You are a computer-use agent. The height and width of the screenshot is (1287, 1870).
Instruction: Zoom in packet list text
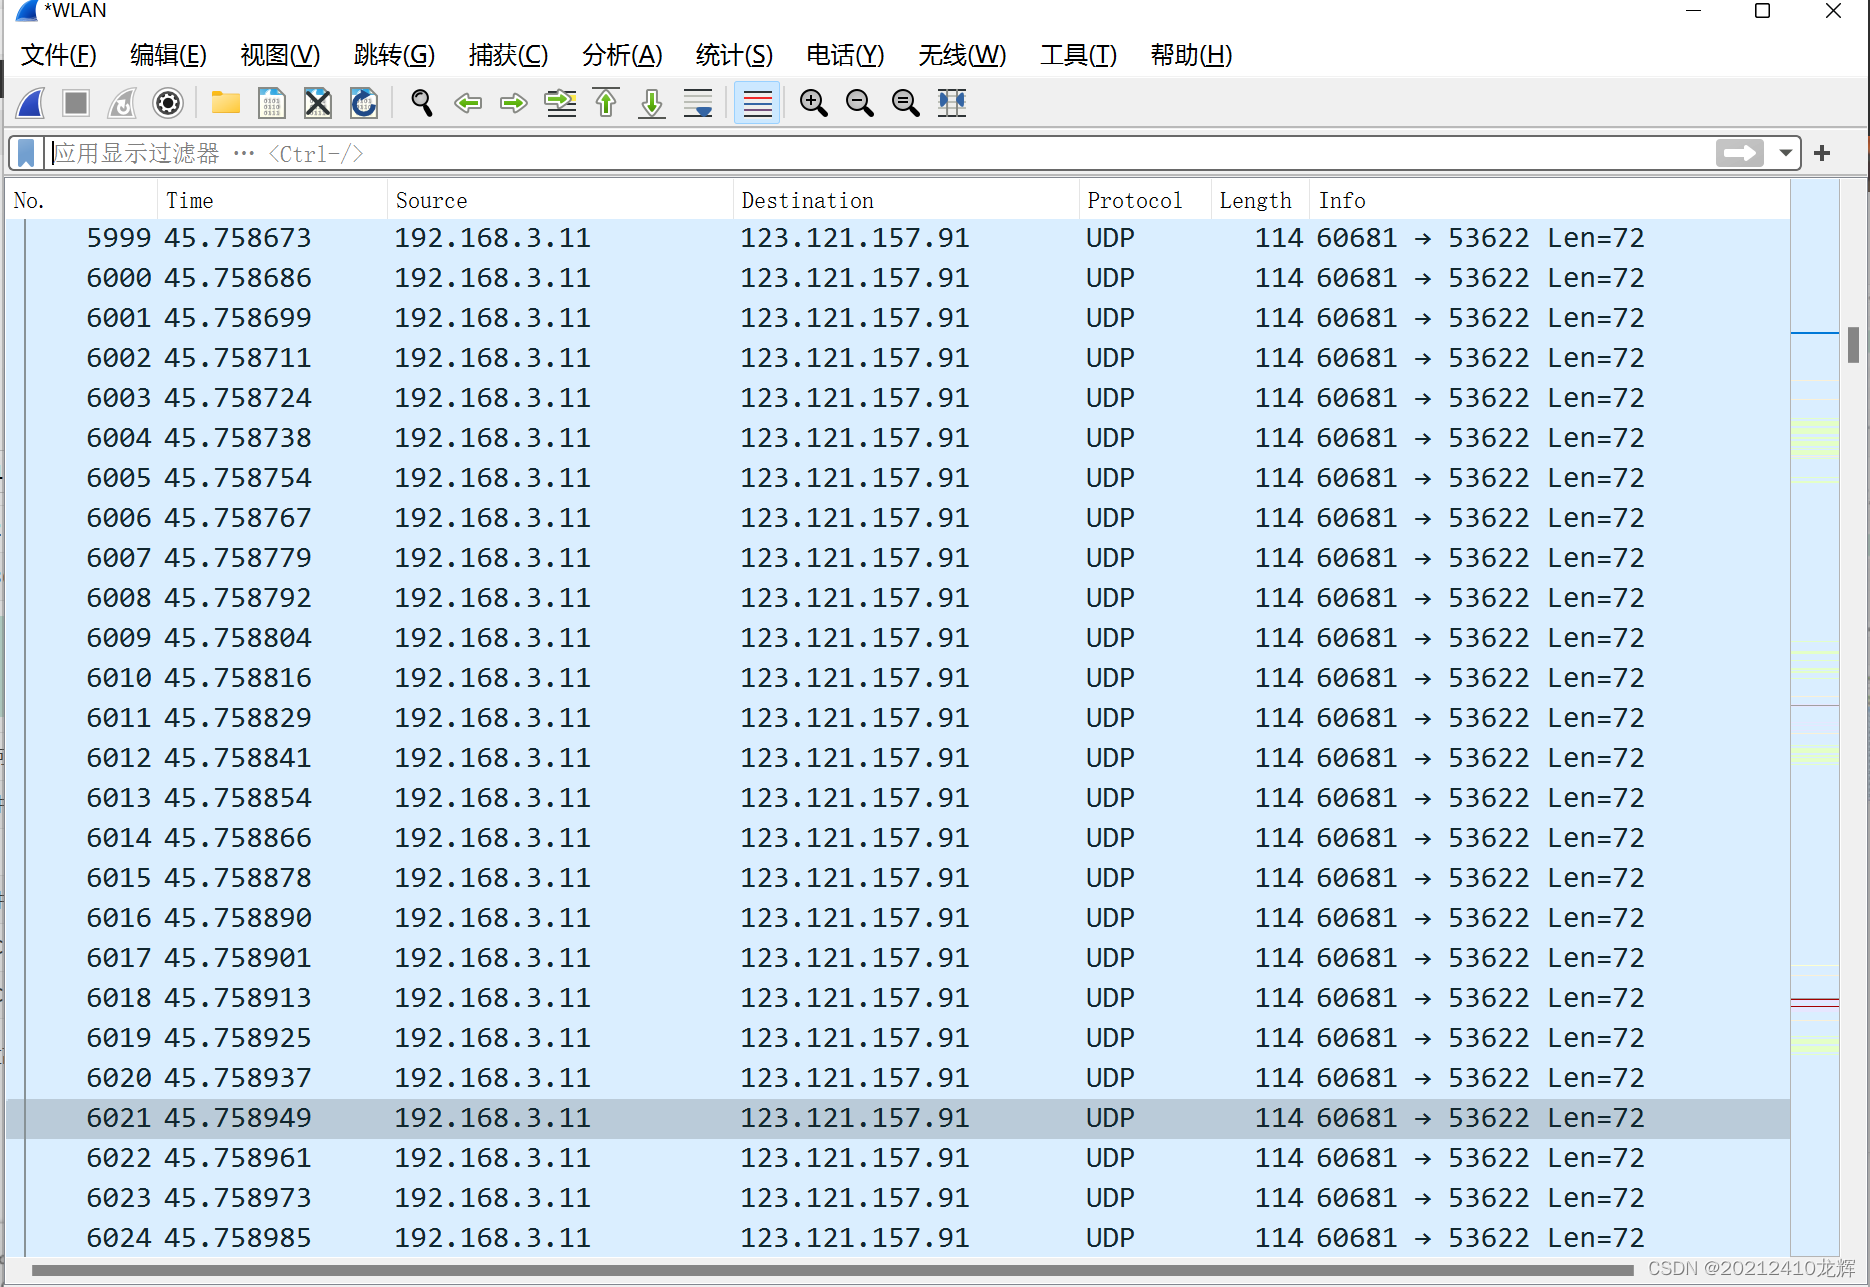814,103
